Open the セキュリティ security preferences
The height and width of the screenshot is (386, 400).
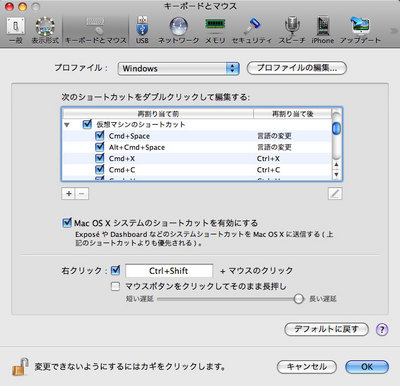(252, 31)
